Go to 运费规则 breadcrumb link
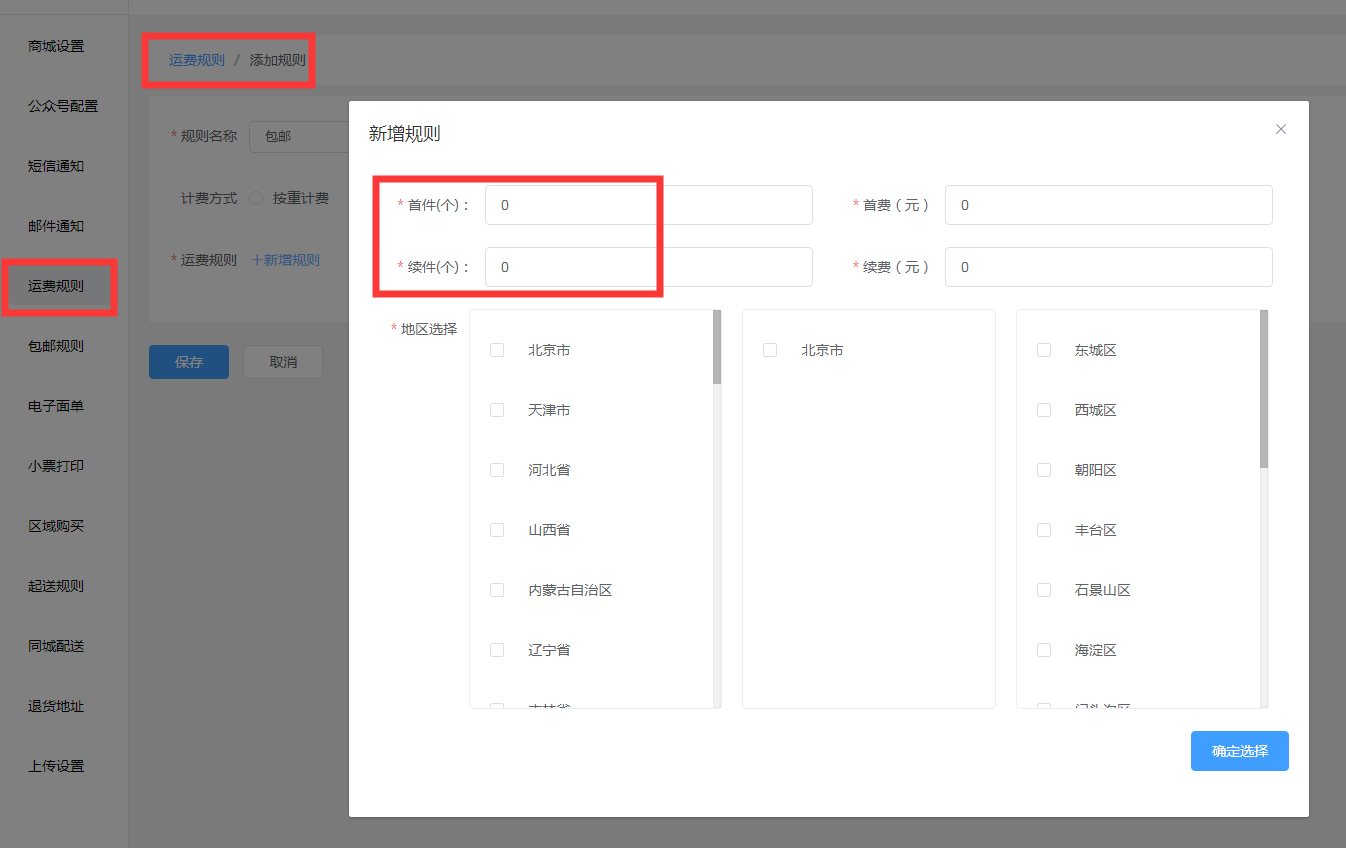The width and height of the screenshot is (1346, 848). click(197, 60)
